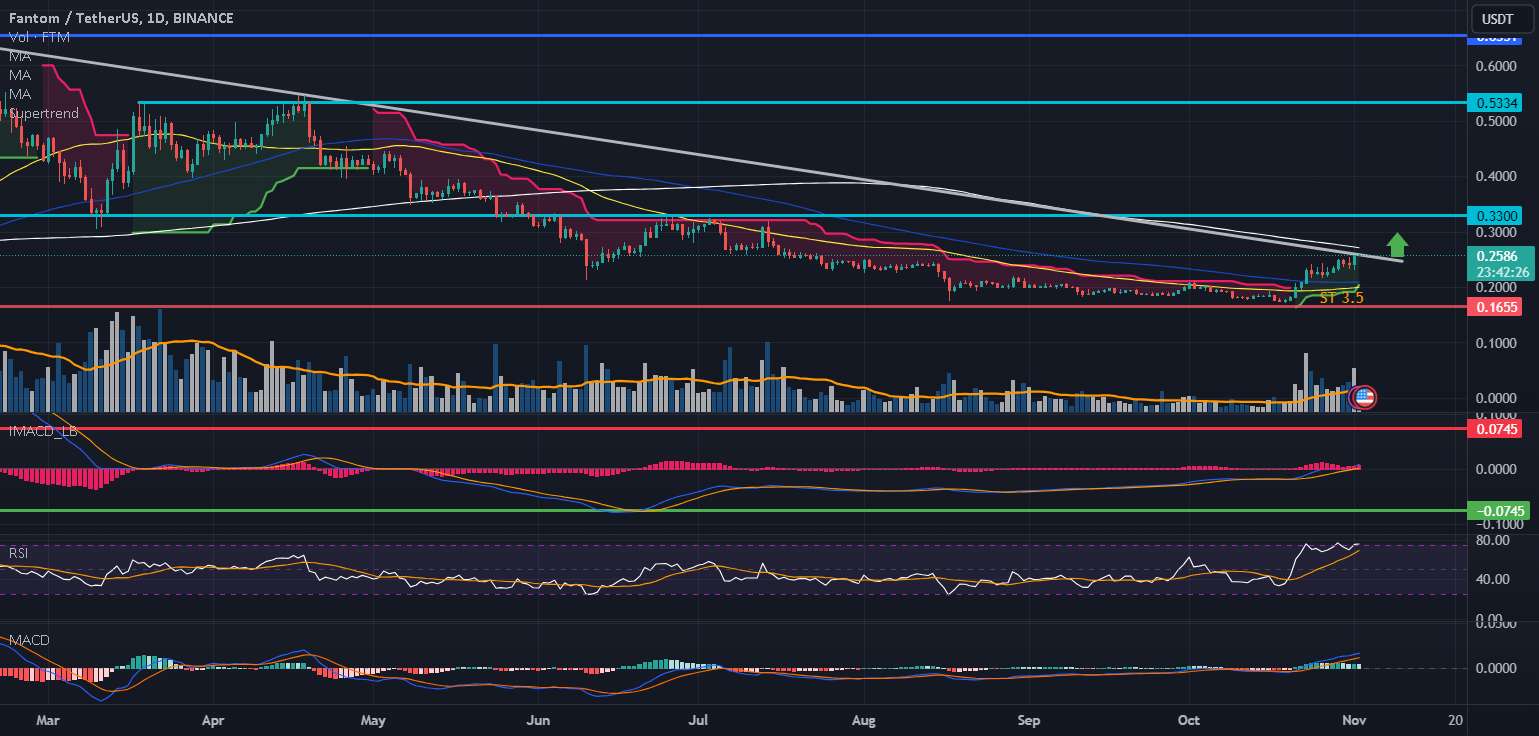
Task: Click the 0.2000 price axis value
Action: [1497, 288]
